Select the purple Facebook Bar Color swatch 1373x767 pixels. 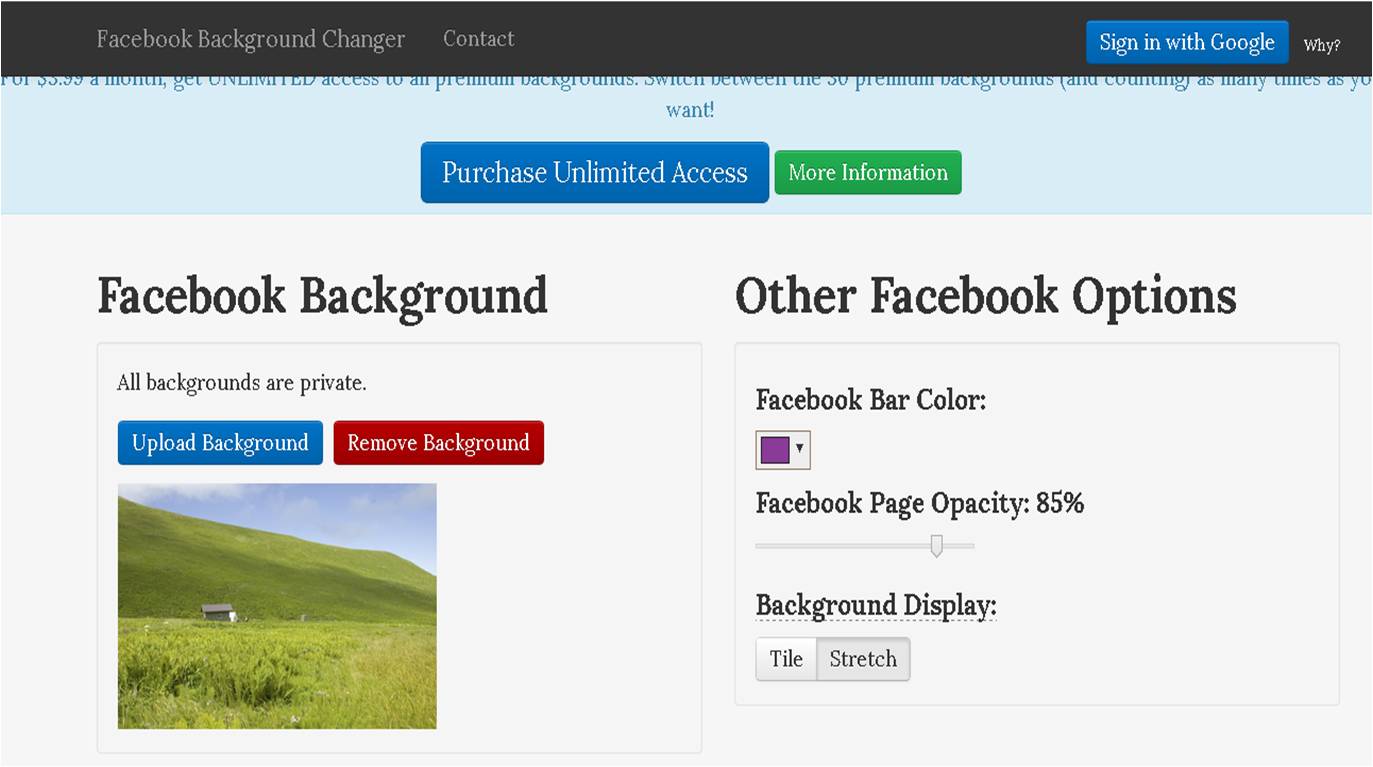(776, 449)
